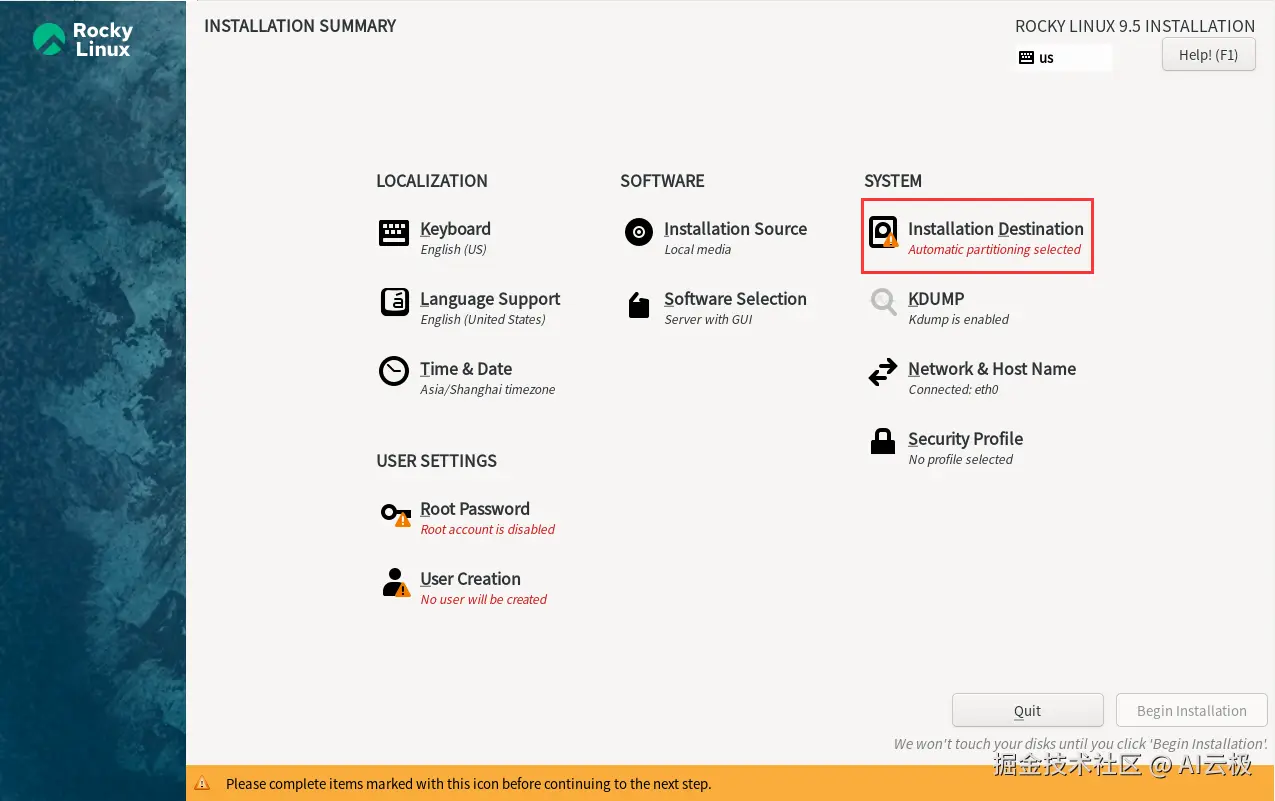The height and width of the screenshot is (801, 1275).
Task: Select the 'us' keyboard layout indicator
Action: coord(1063,58)
